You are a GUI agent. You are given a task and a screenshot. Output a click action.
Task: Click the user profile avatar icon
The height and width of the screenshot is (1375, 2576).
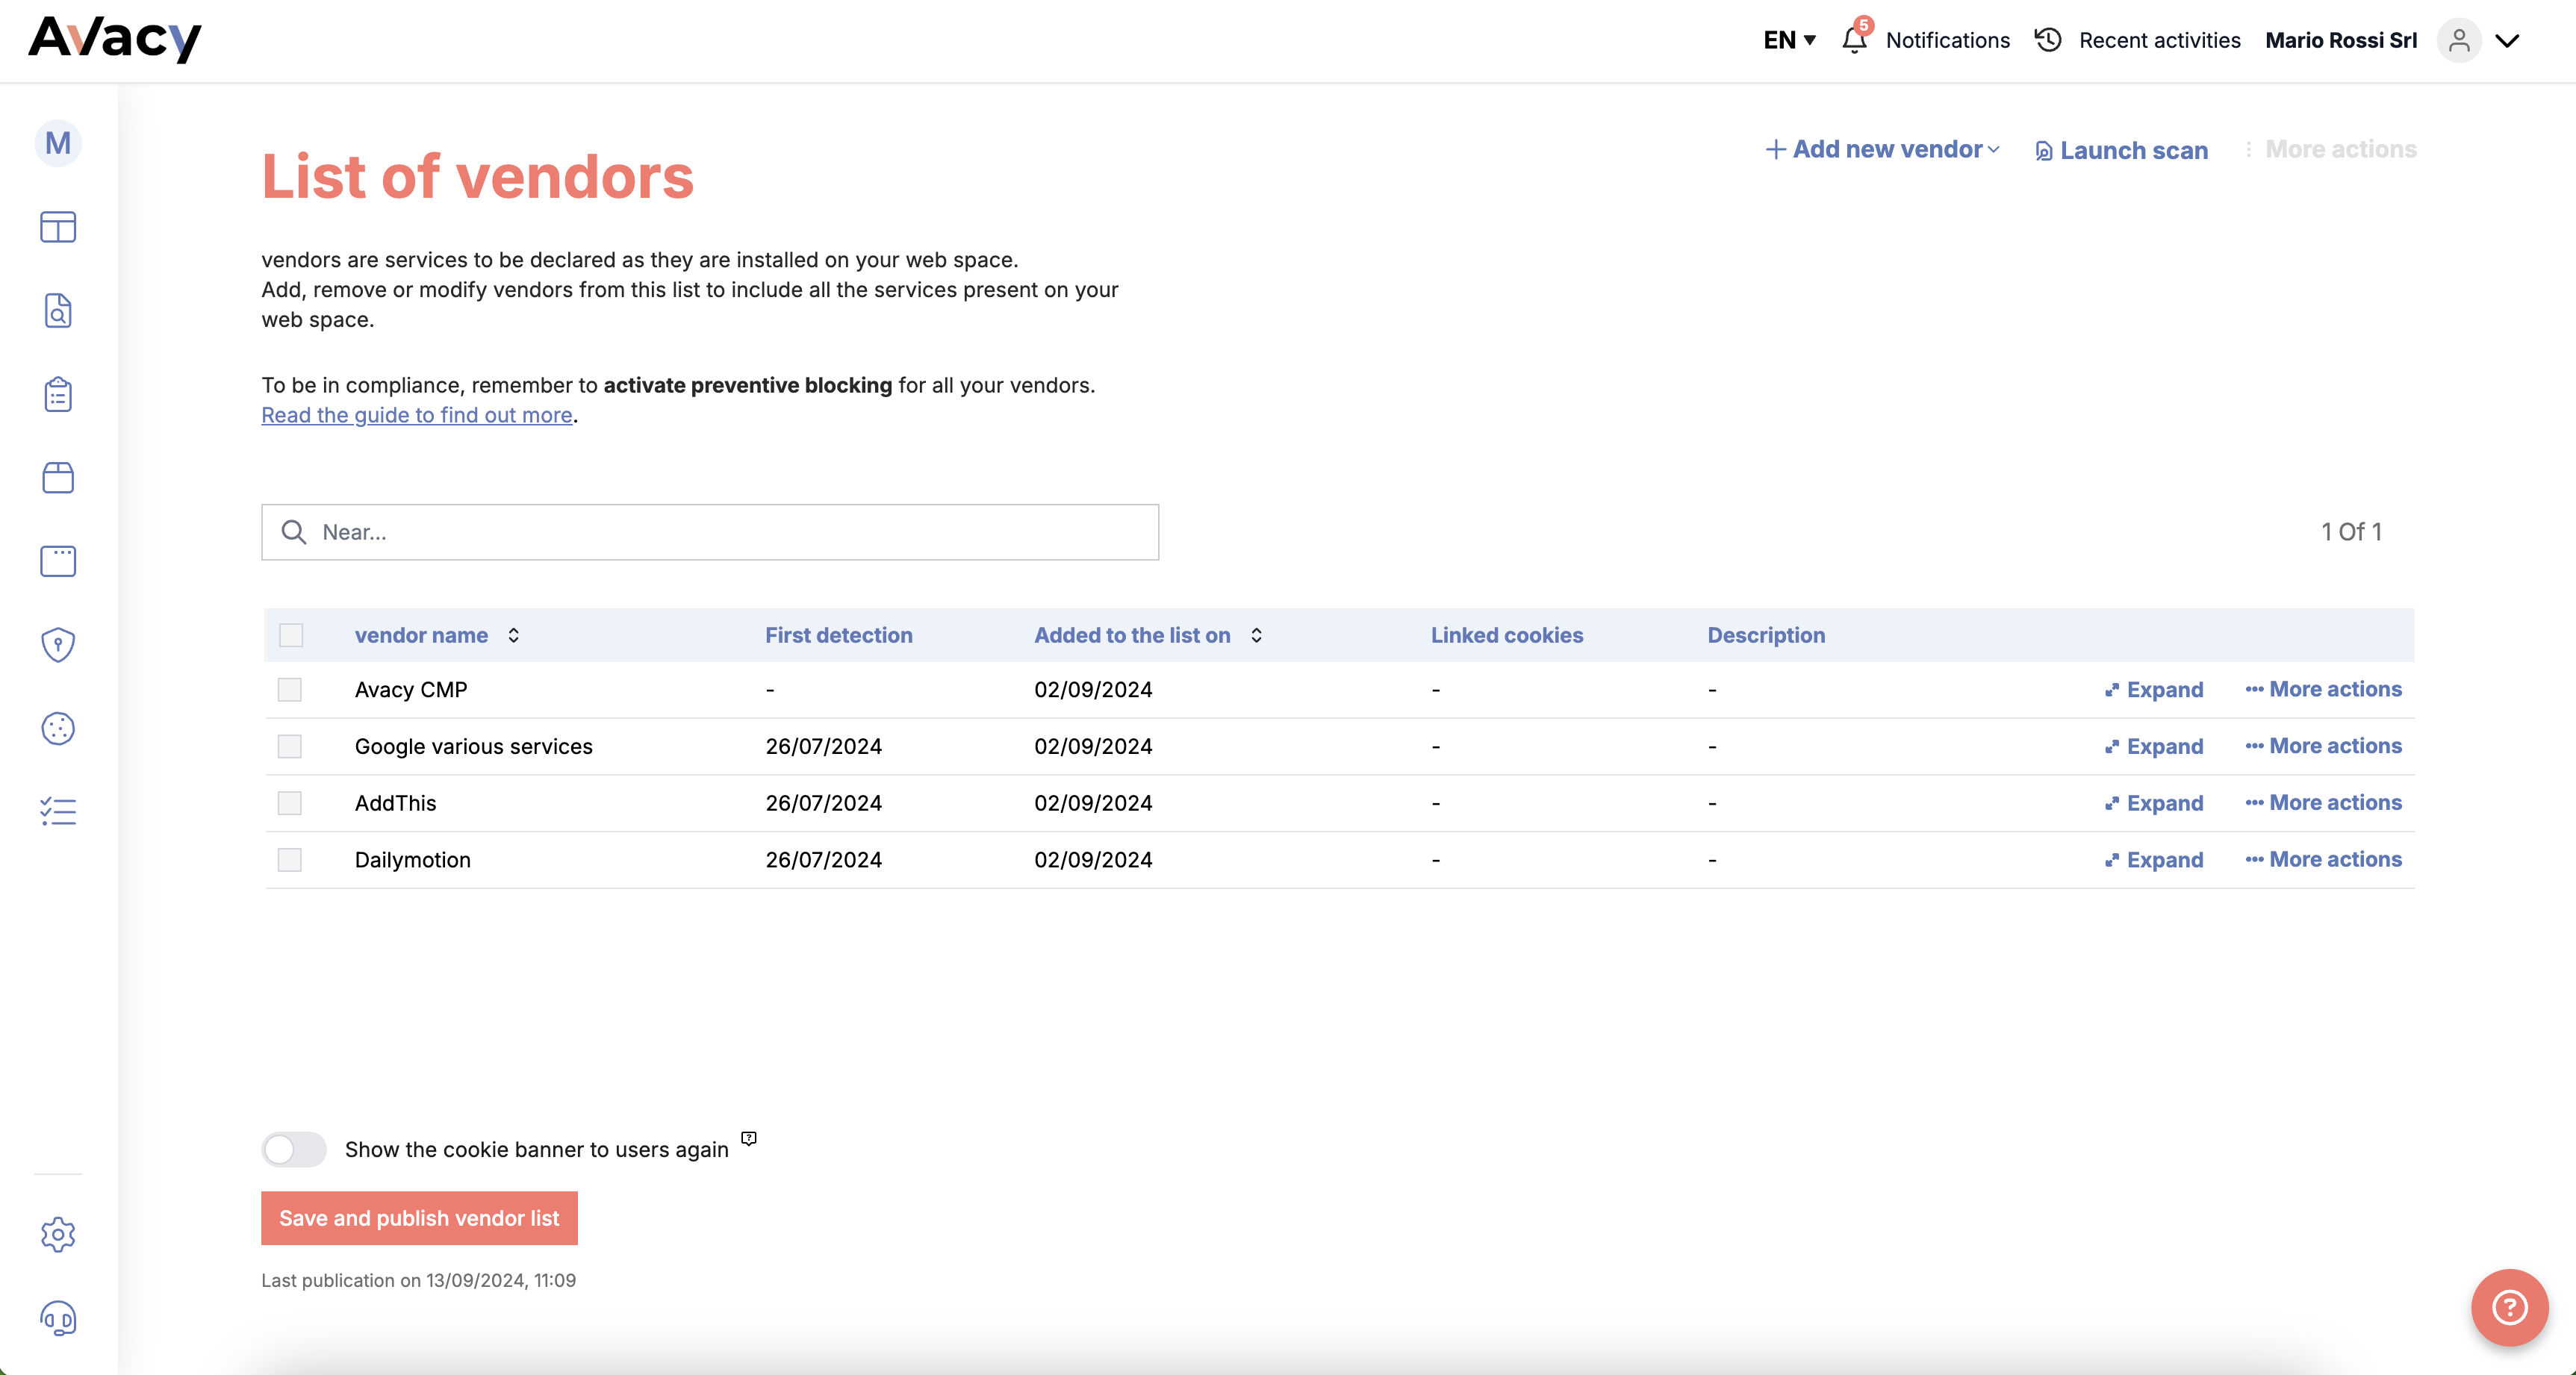(x=2459, y=40)
